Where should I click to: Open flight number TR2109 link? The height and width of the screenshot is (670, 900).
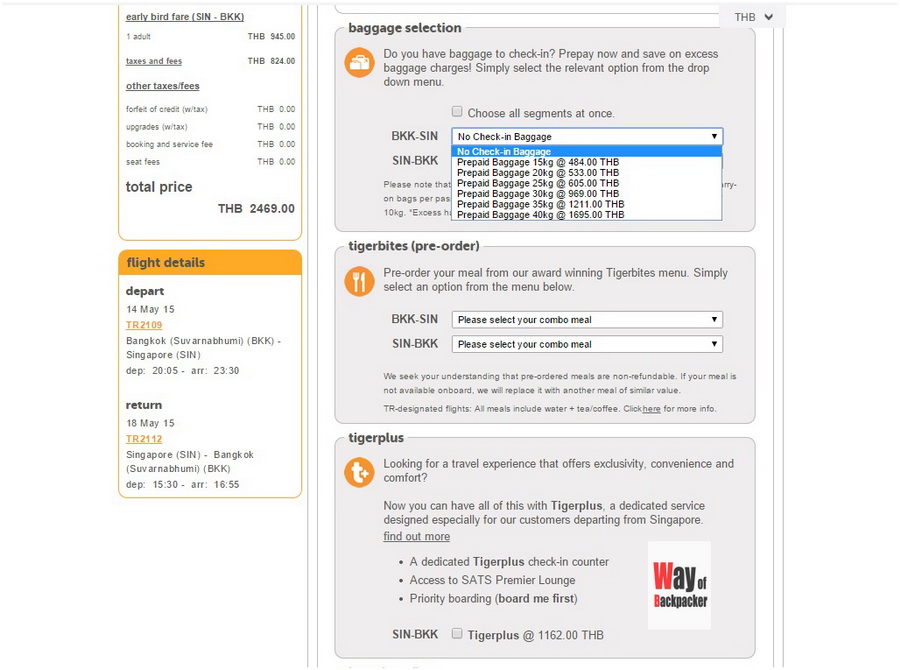tap(144, 325)
